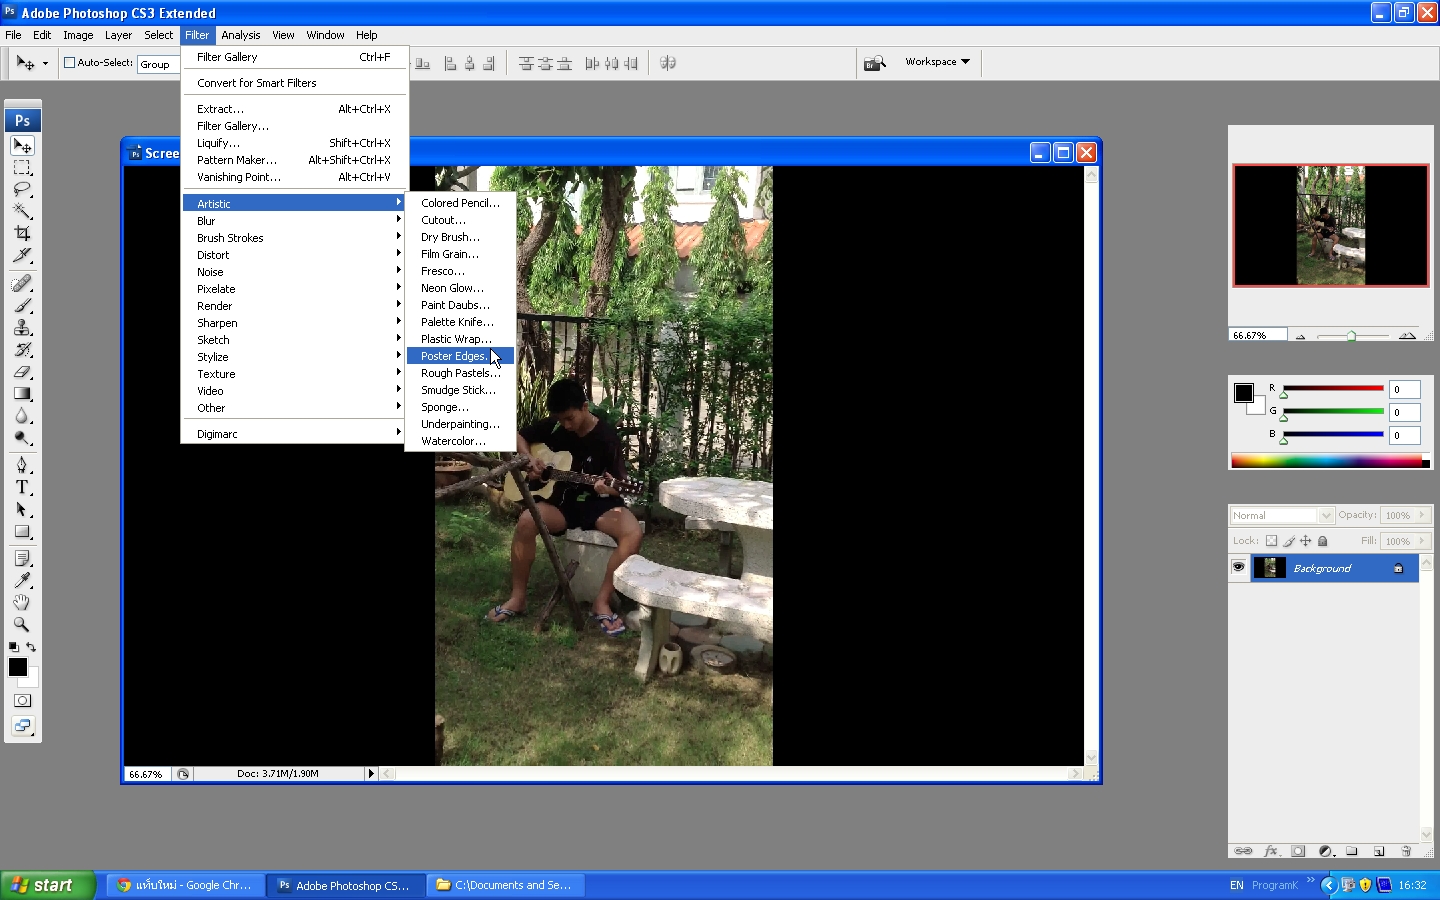Toggle Lock position icon

tap(1305, 541)
